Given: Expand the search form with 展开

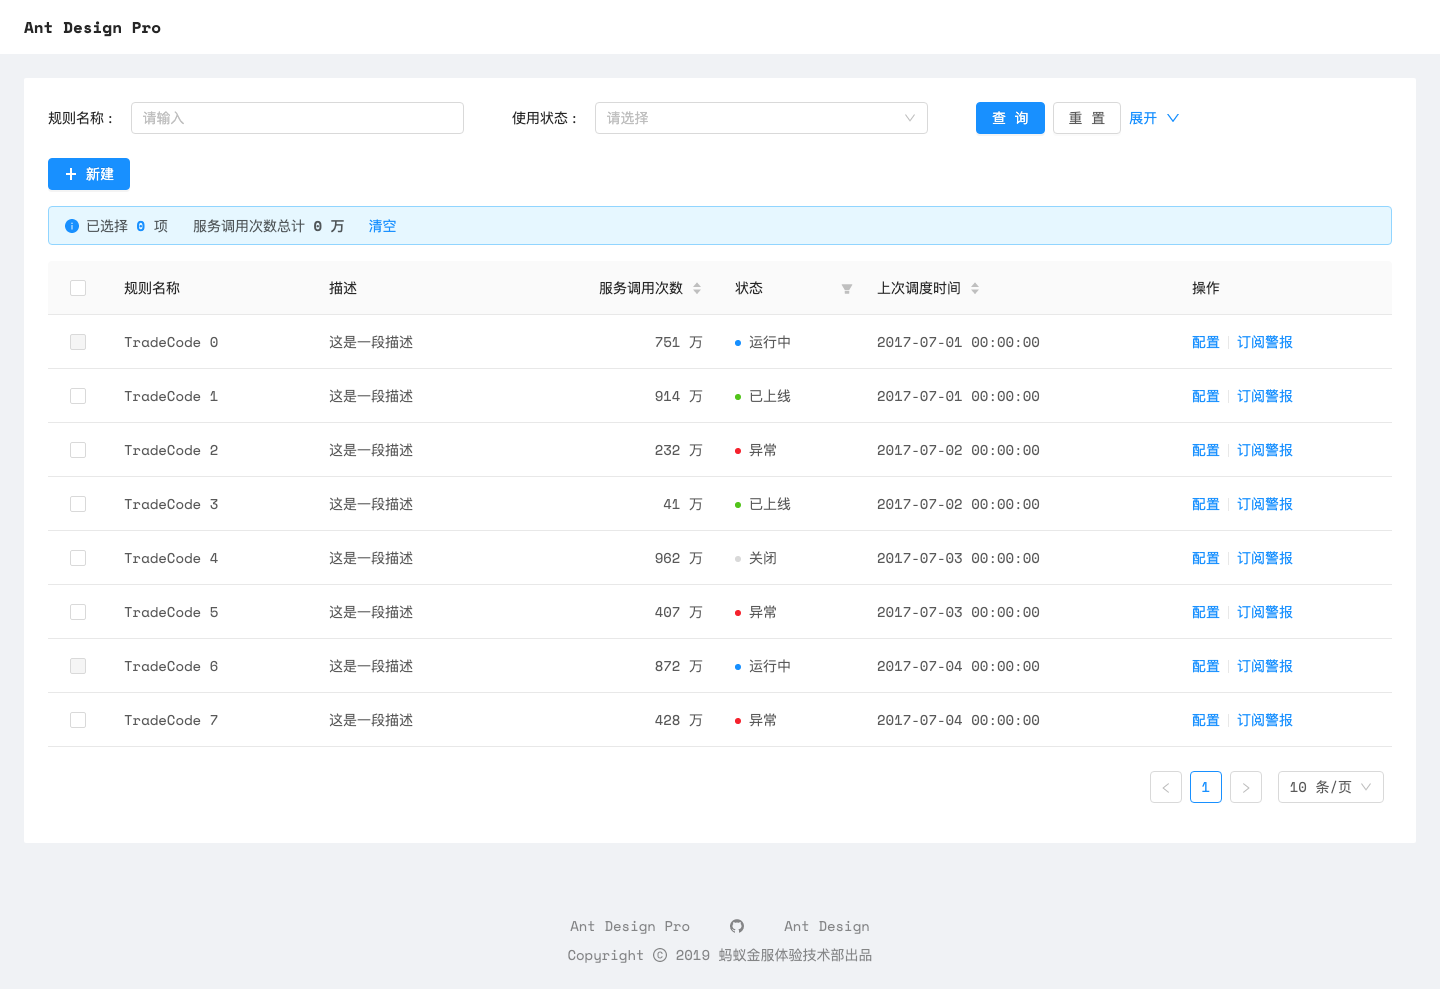Looking at the screenshot, I should [x=1154, y=118].
